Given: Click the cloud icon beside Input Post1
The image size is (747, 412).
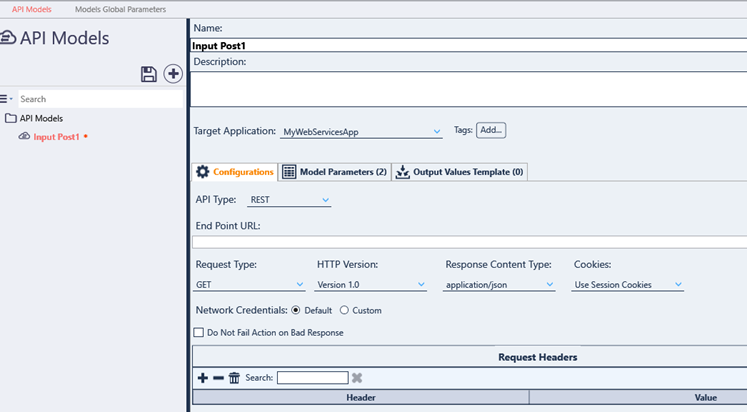Looking at the screenshot, I should click(x=24, y=136).
